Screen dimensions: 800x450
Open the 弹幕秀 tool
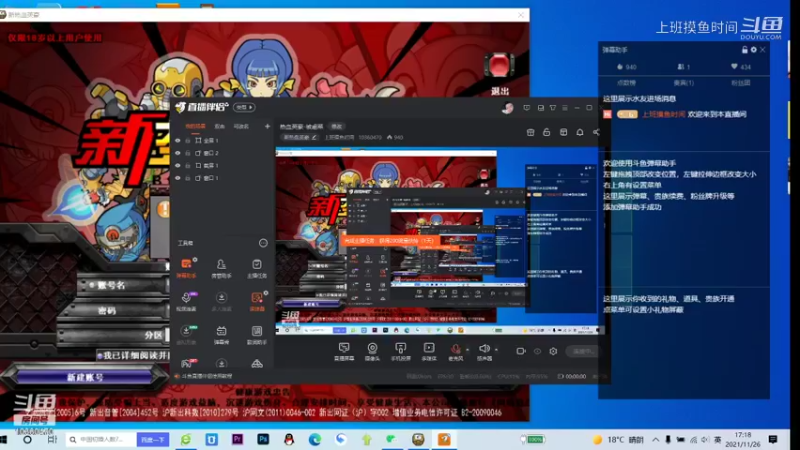[221, 335]
